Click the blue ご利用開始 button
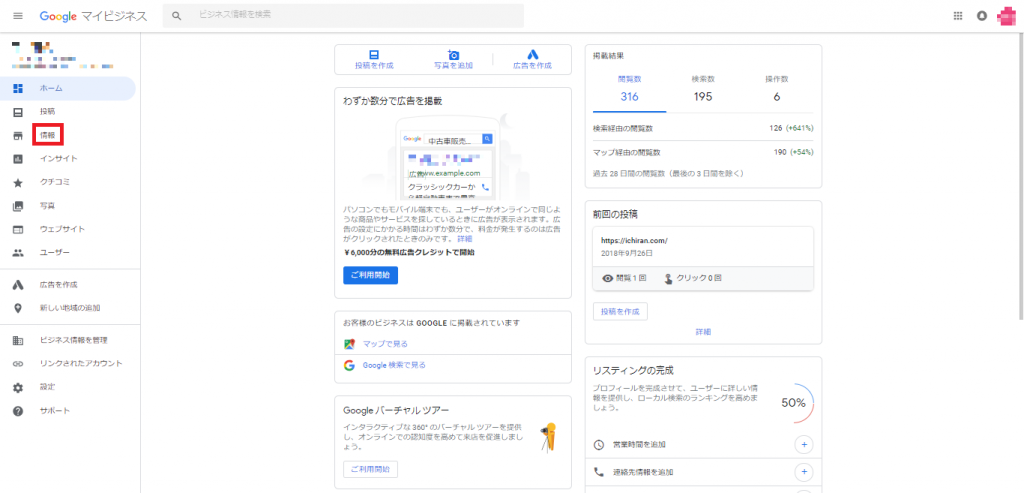 [x=370, y=275]
